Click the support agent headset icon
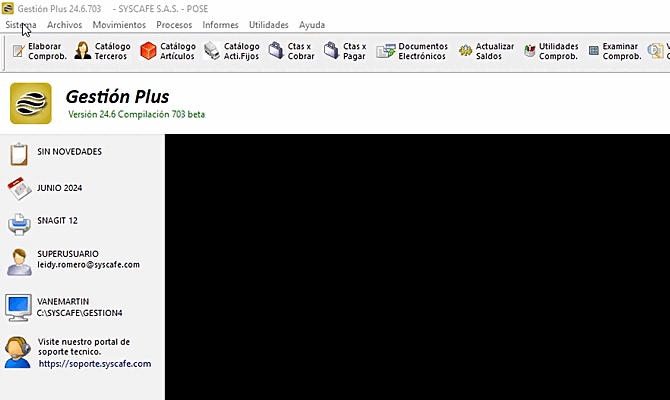Viewport: 670px width, 400px height. (x=18, y=352)
